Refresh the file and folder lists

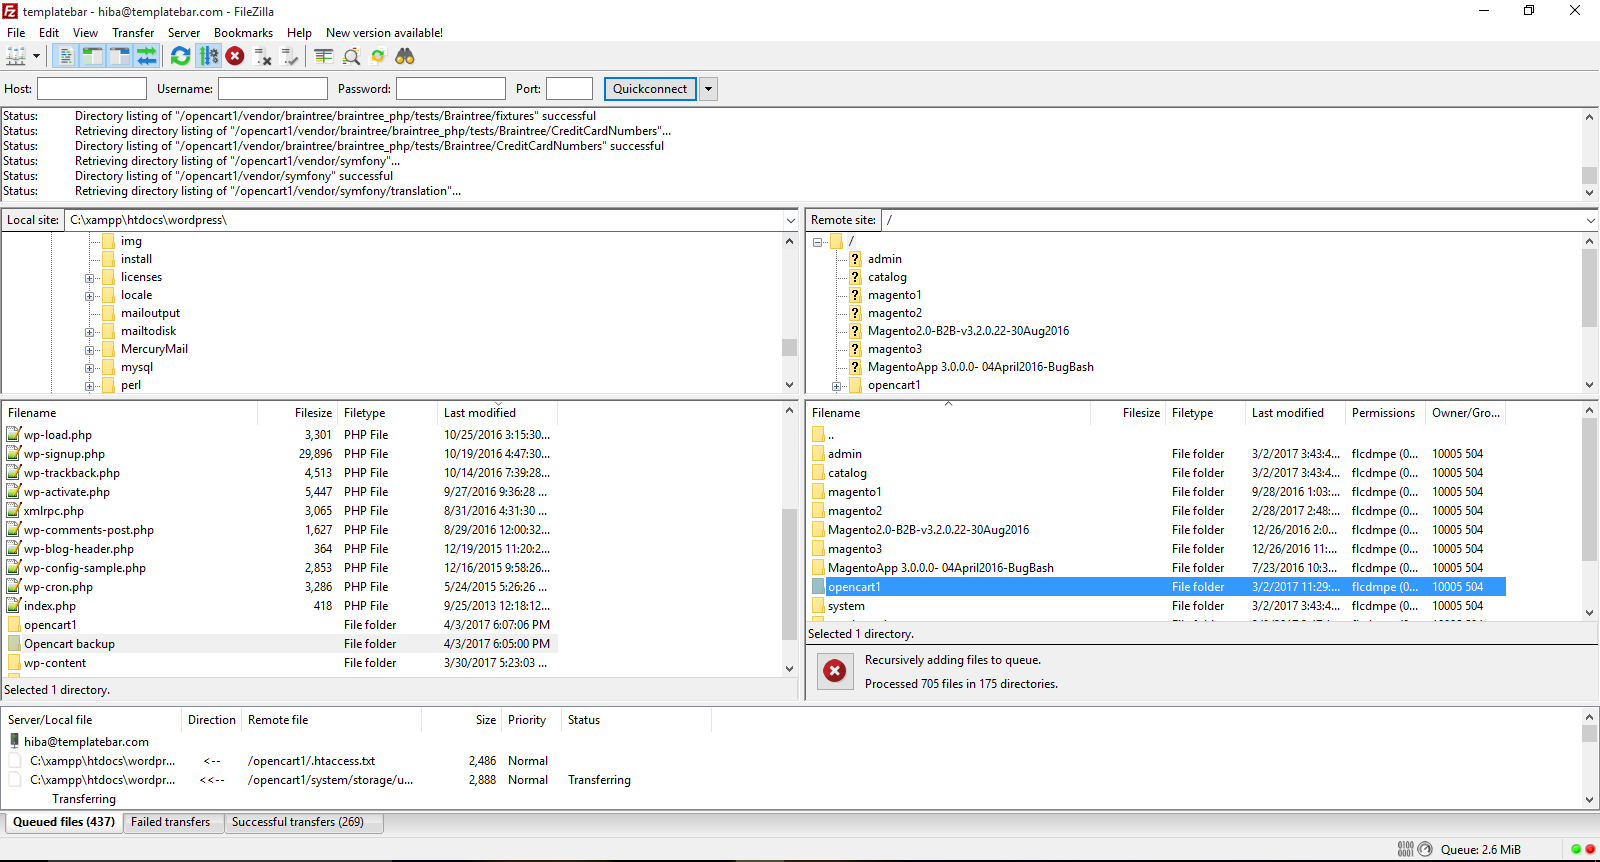(x=181, y=57)
